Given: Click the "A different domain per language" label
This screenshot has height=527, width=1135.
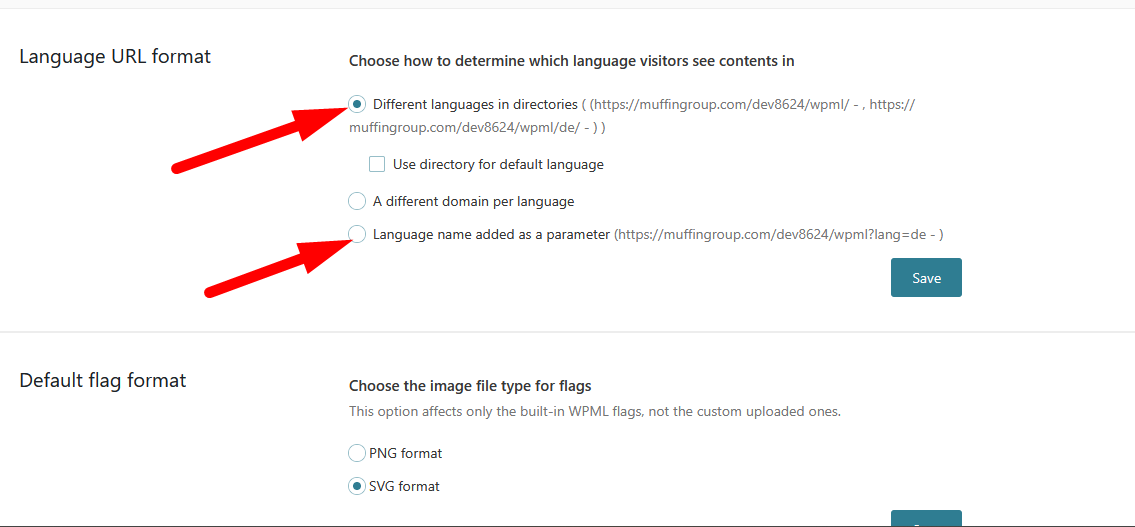Looking at the screenshot, I should (473, 201).
